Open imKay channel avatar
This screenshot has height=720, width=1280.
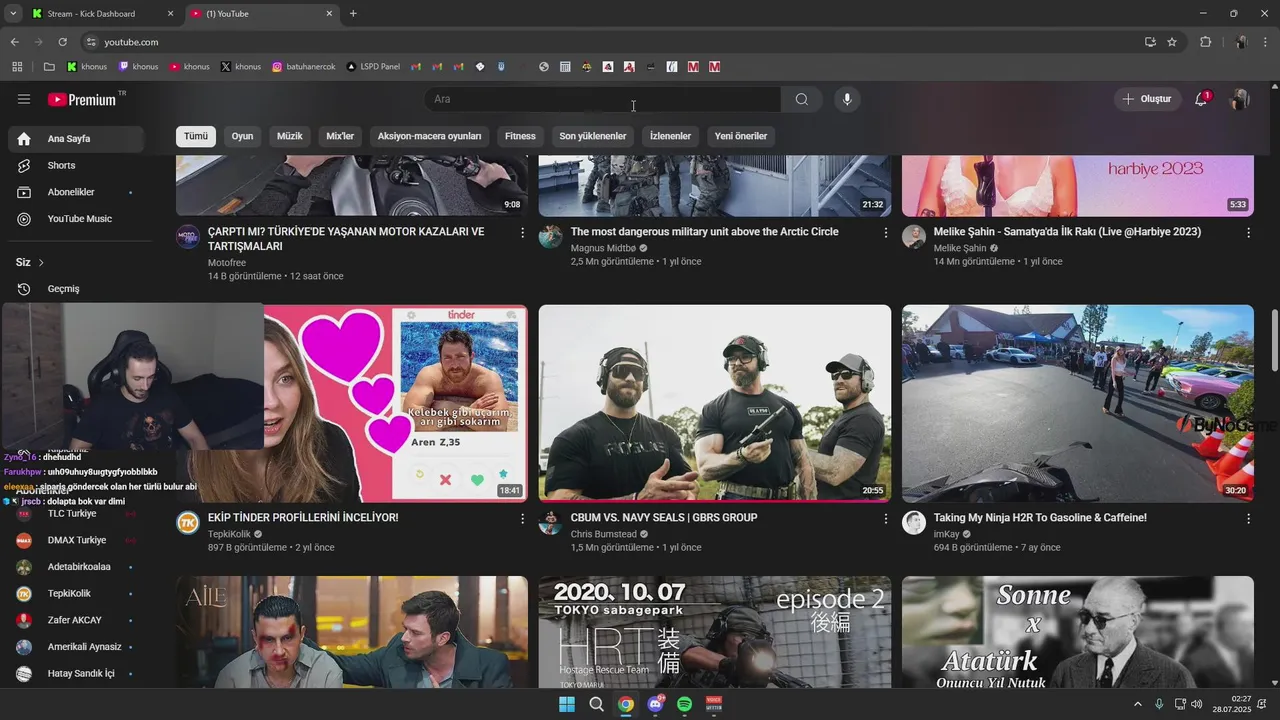[914, 523]
